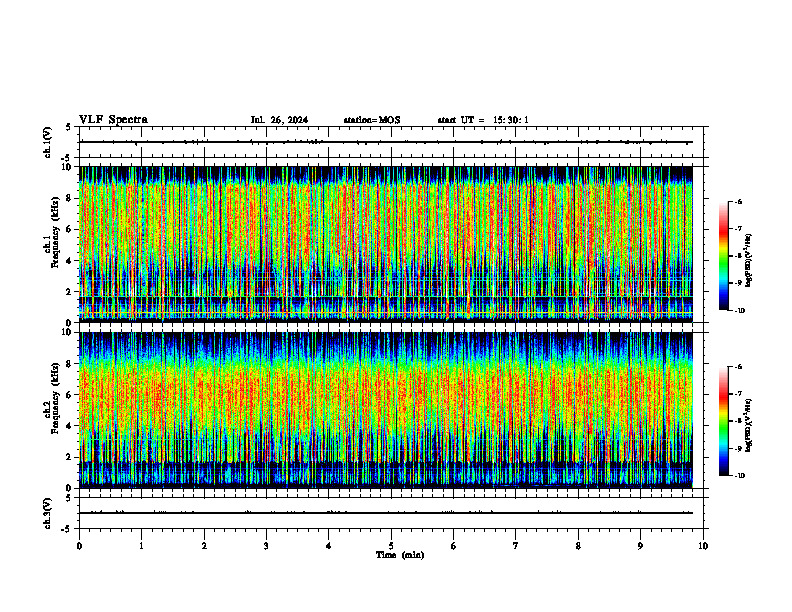Click the ch.2 color bar log(PSD) label

749,425
